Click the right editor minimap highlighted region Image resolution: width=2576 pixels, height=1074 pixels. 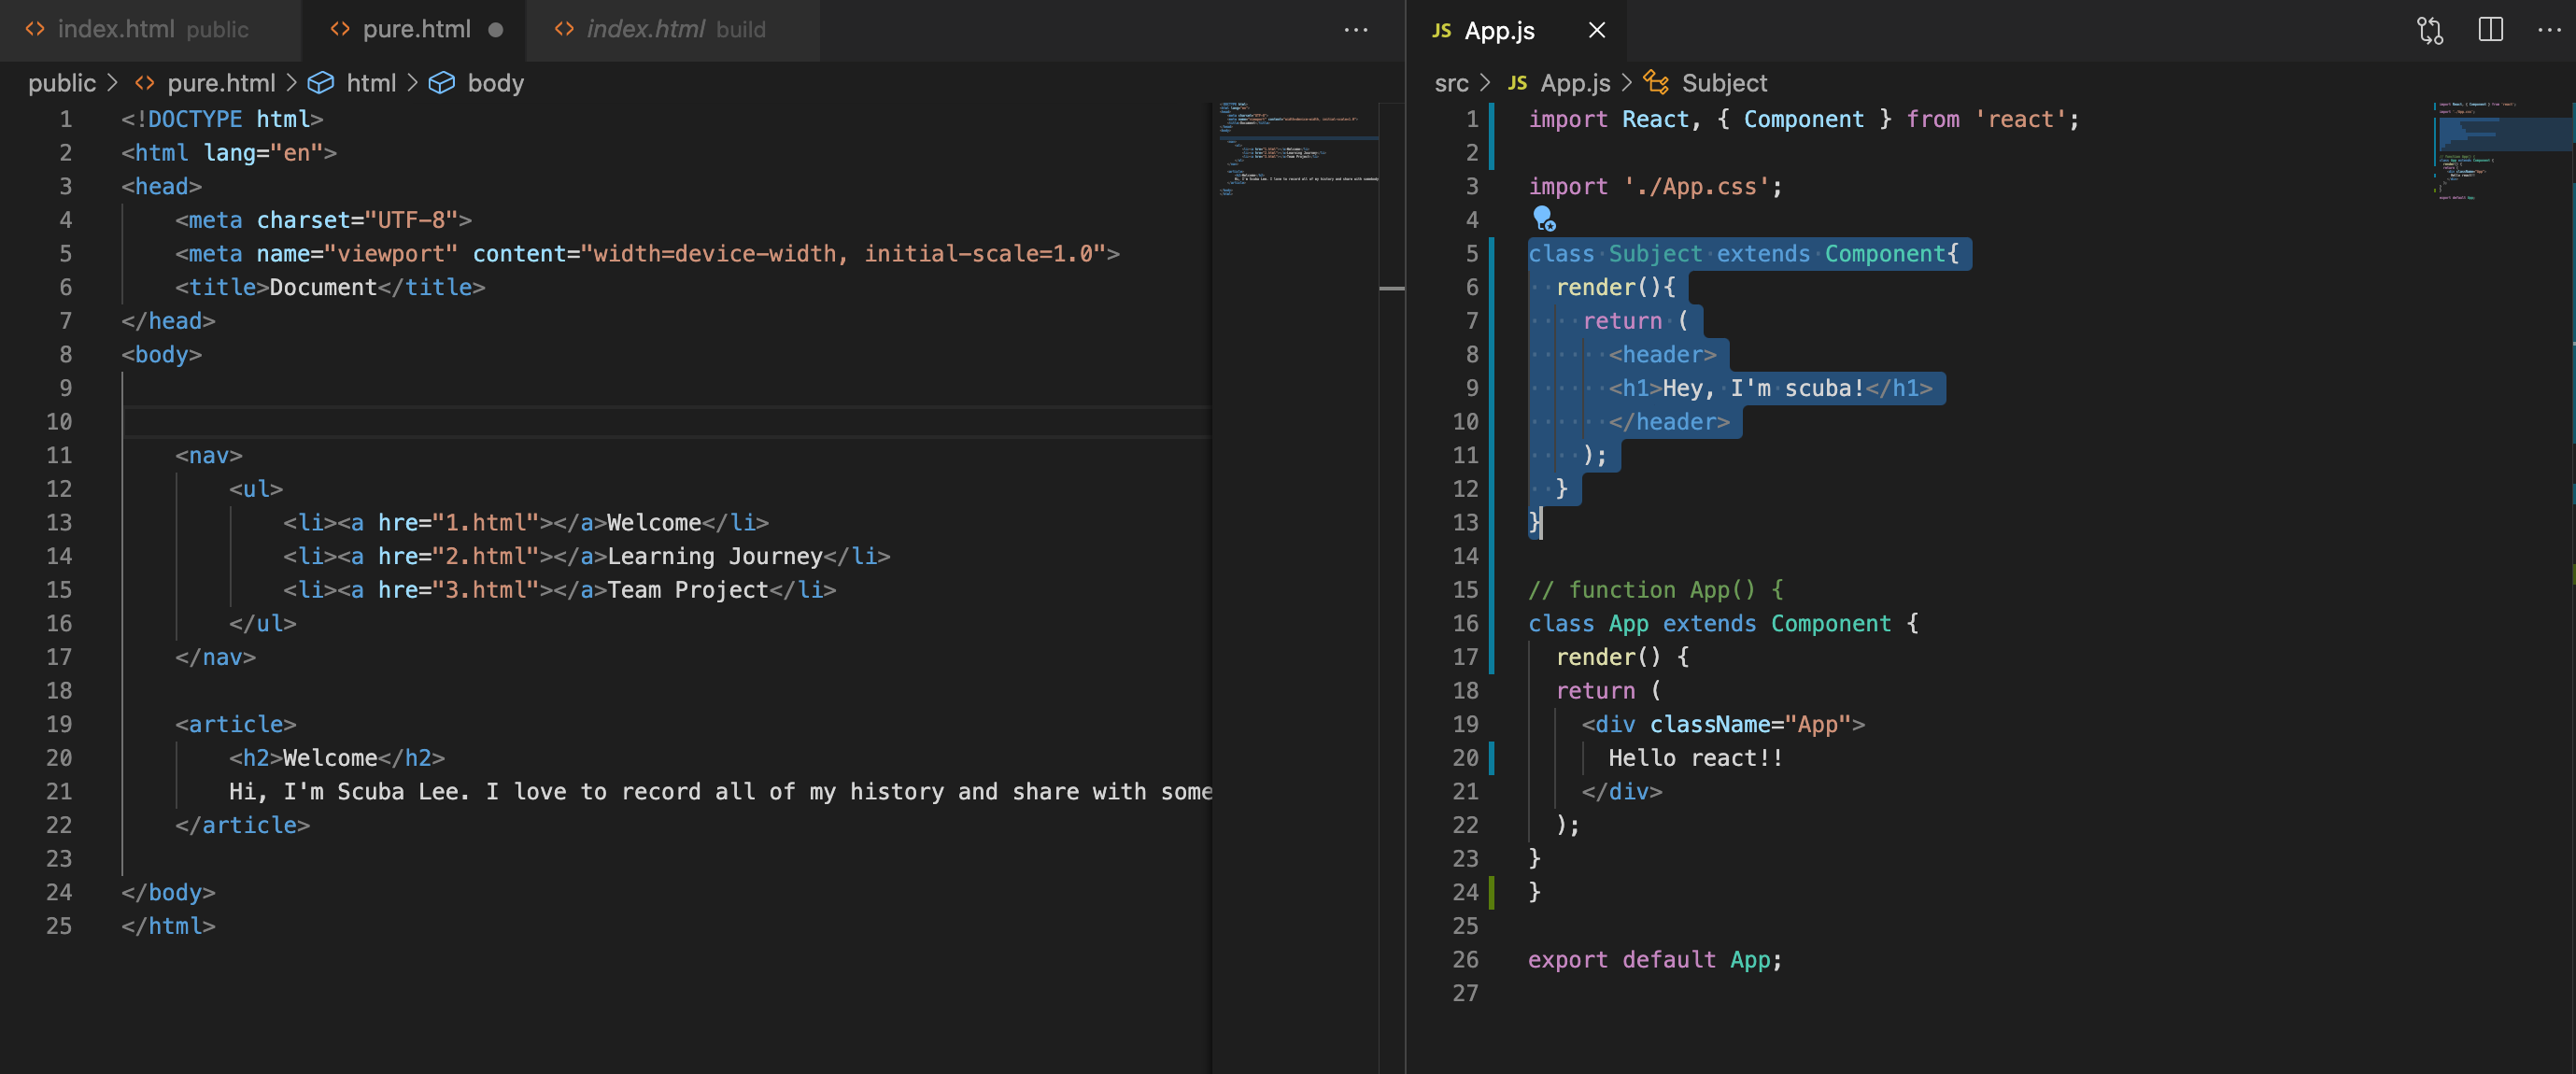coord(2500,133)
